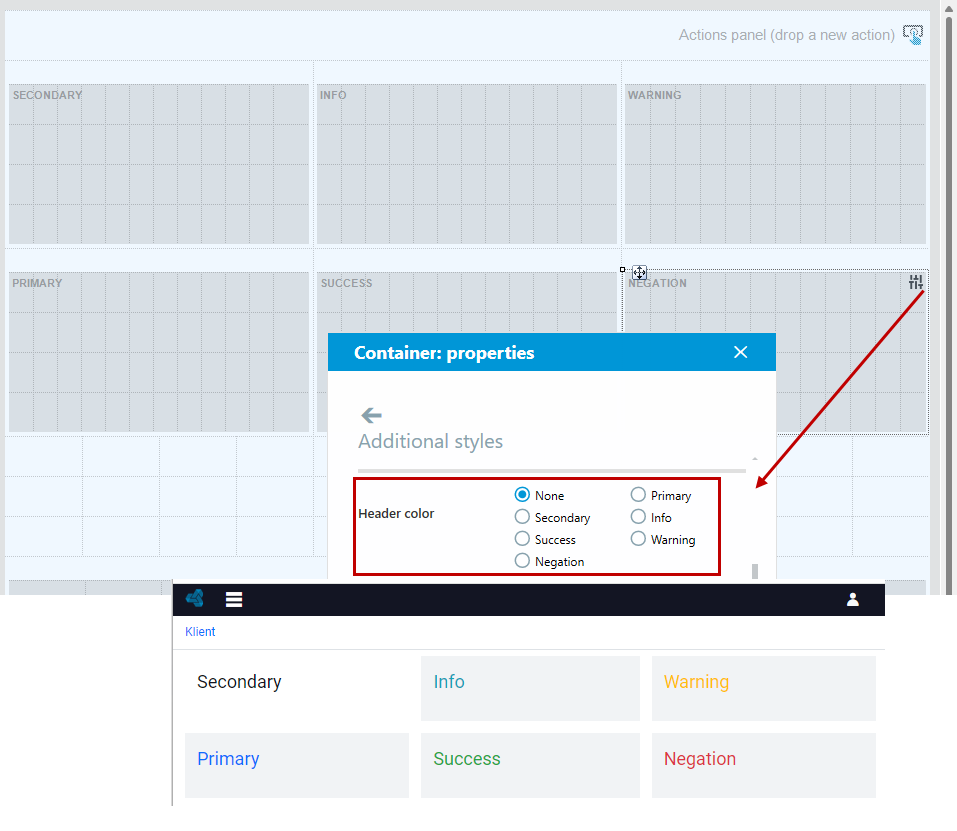Go back using the arrow above Additional styles
This screenshot has width=957, height=831.
pos(371,416)
